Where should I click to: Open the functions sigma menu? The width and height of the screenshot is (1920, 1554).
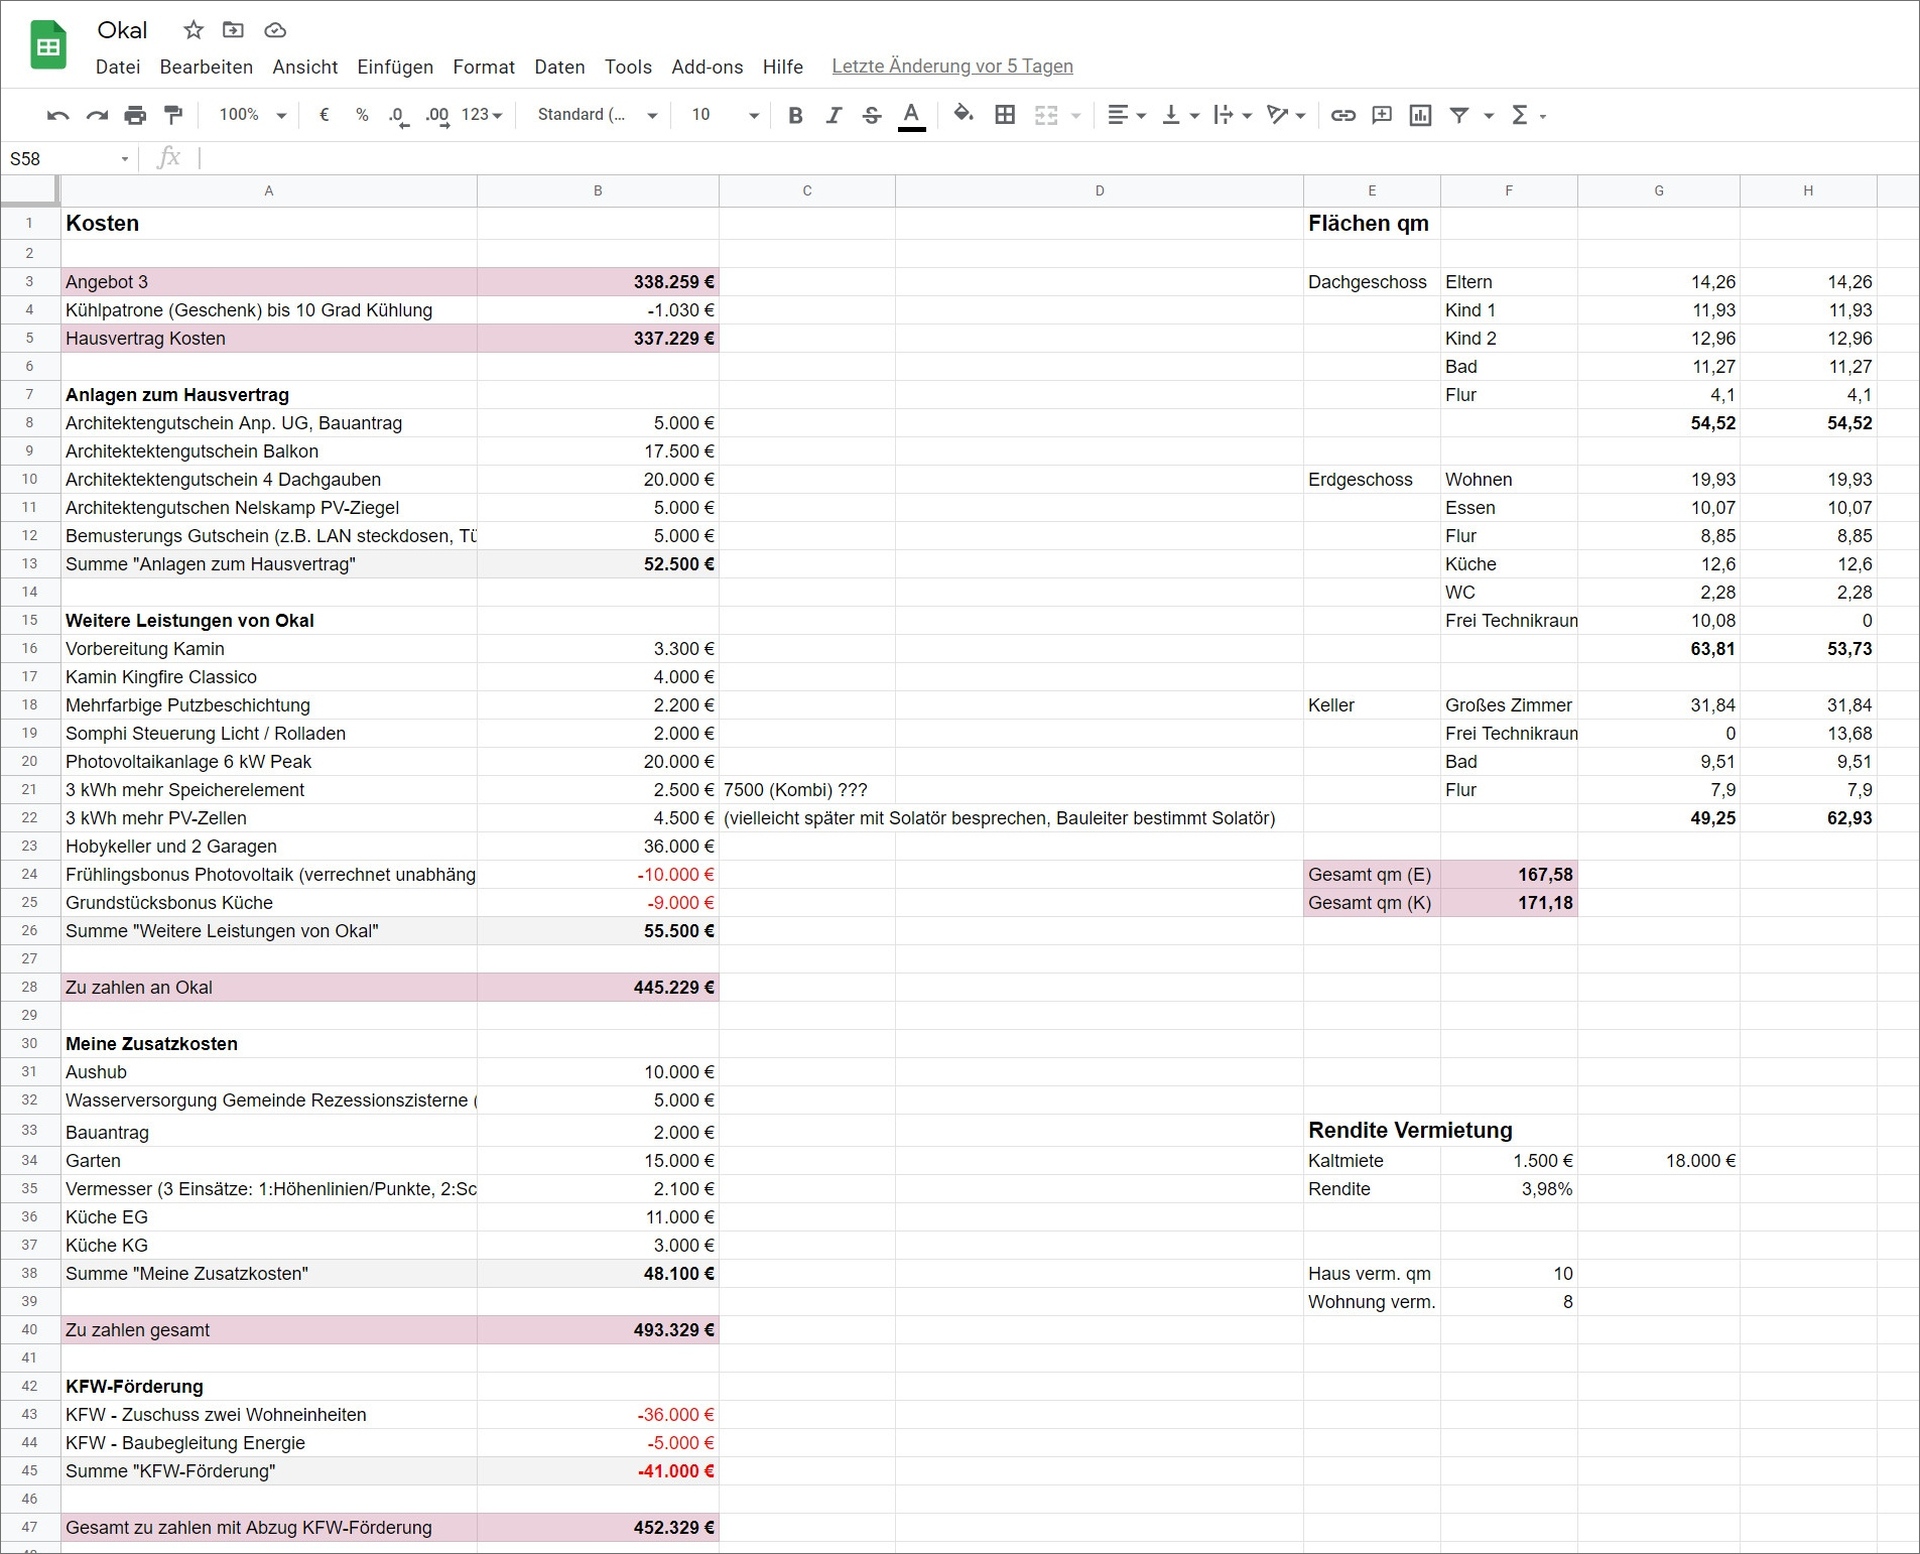(1528, 115)
